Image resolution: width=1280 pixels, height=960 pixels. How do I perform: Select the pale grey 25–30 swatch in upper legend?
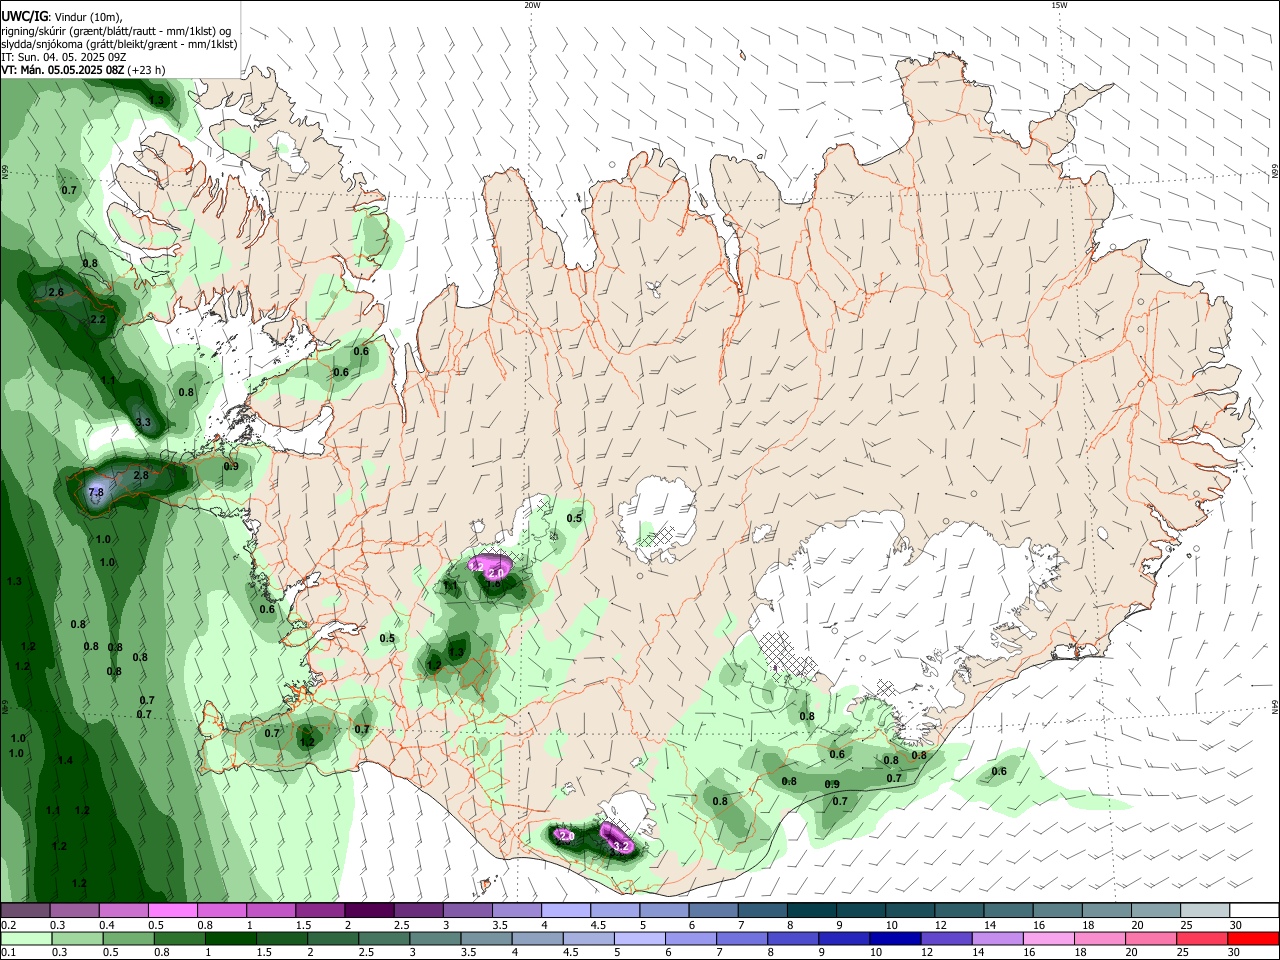[x=1205, y=910]
